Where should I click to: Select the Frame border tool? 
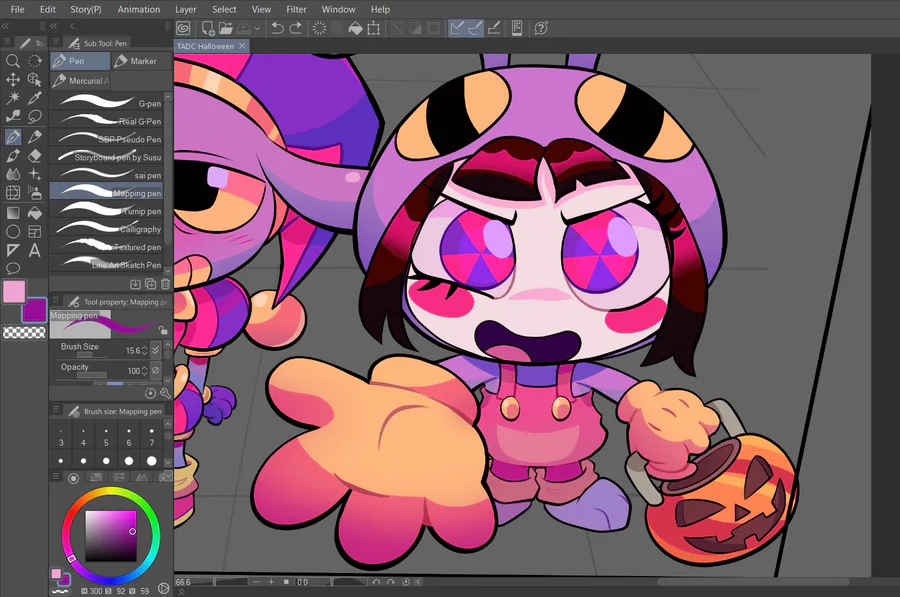35,231
